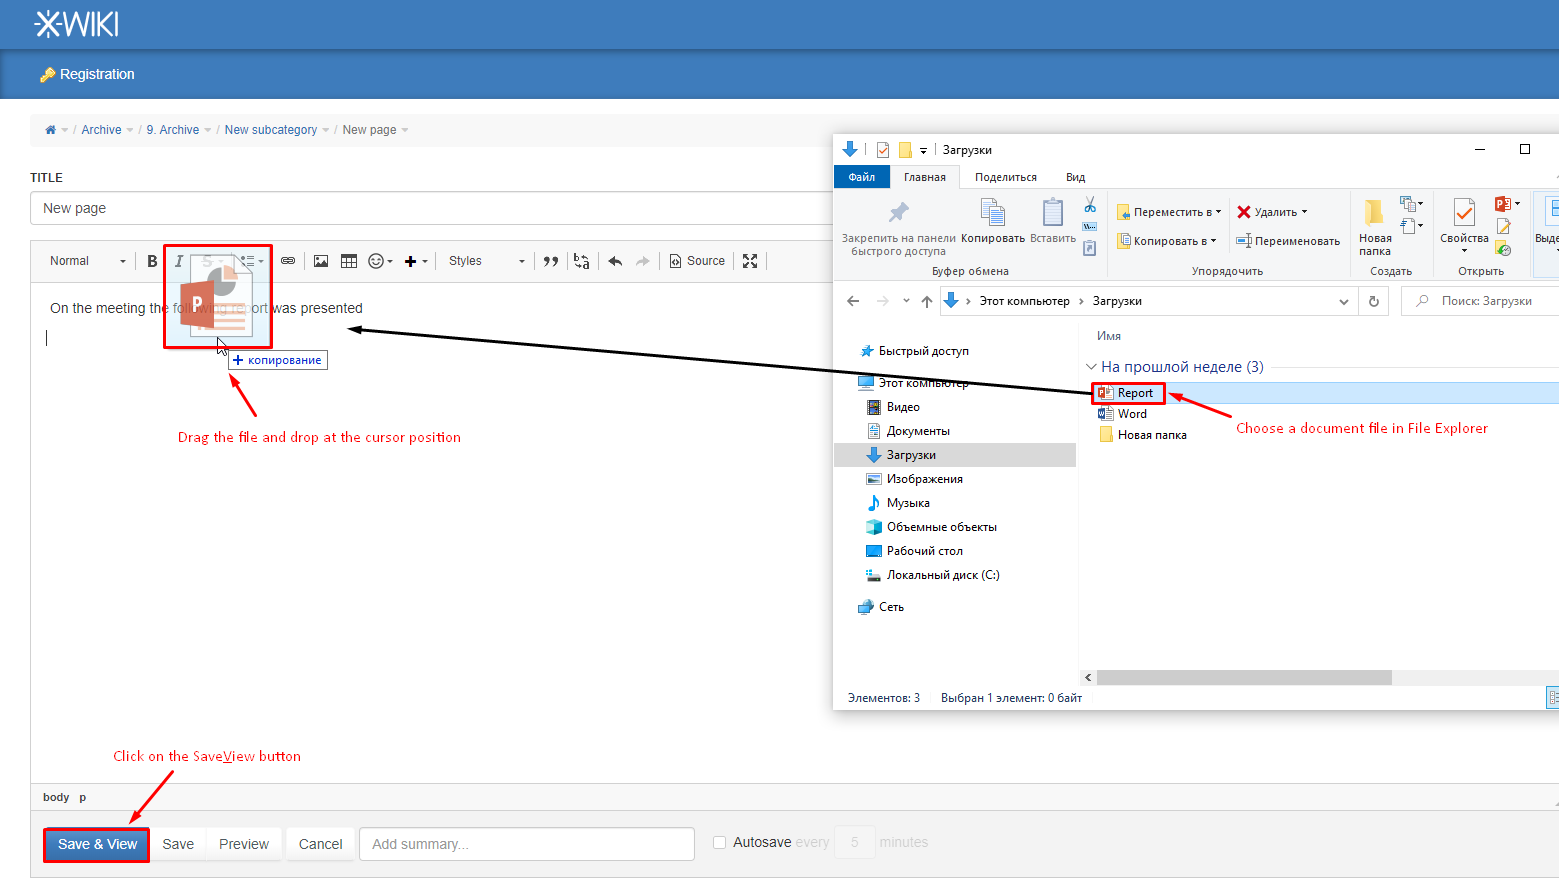Click the XWiki logo
The height and width of the screenshot is (878, 1559).
[x=77, y=24]
